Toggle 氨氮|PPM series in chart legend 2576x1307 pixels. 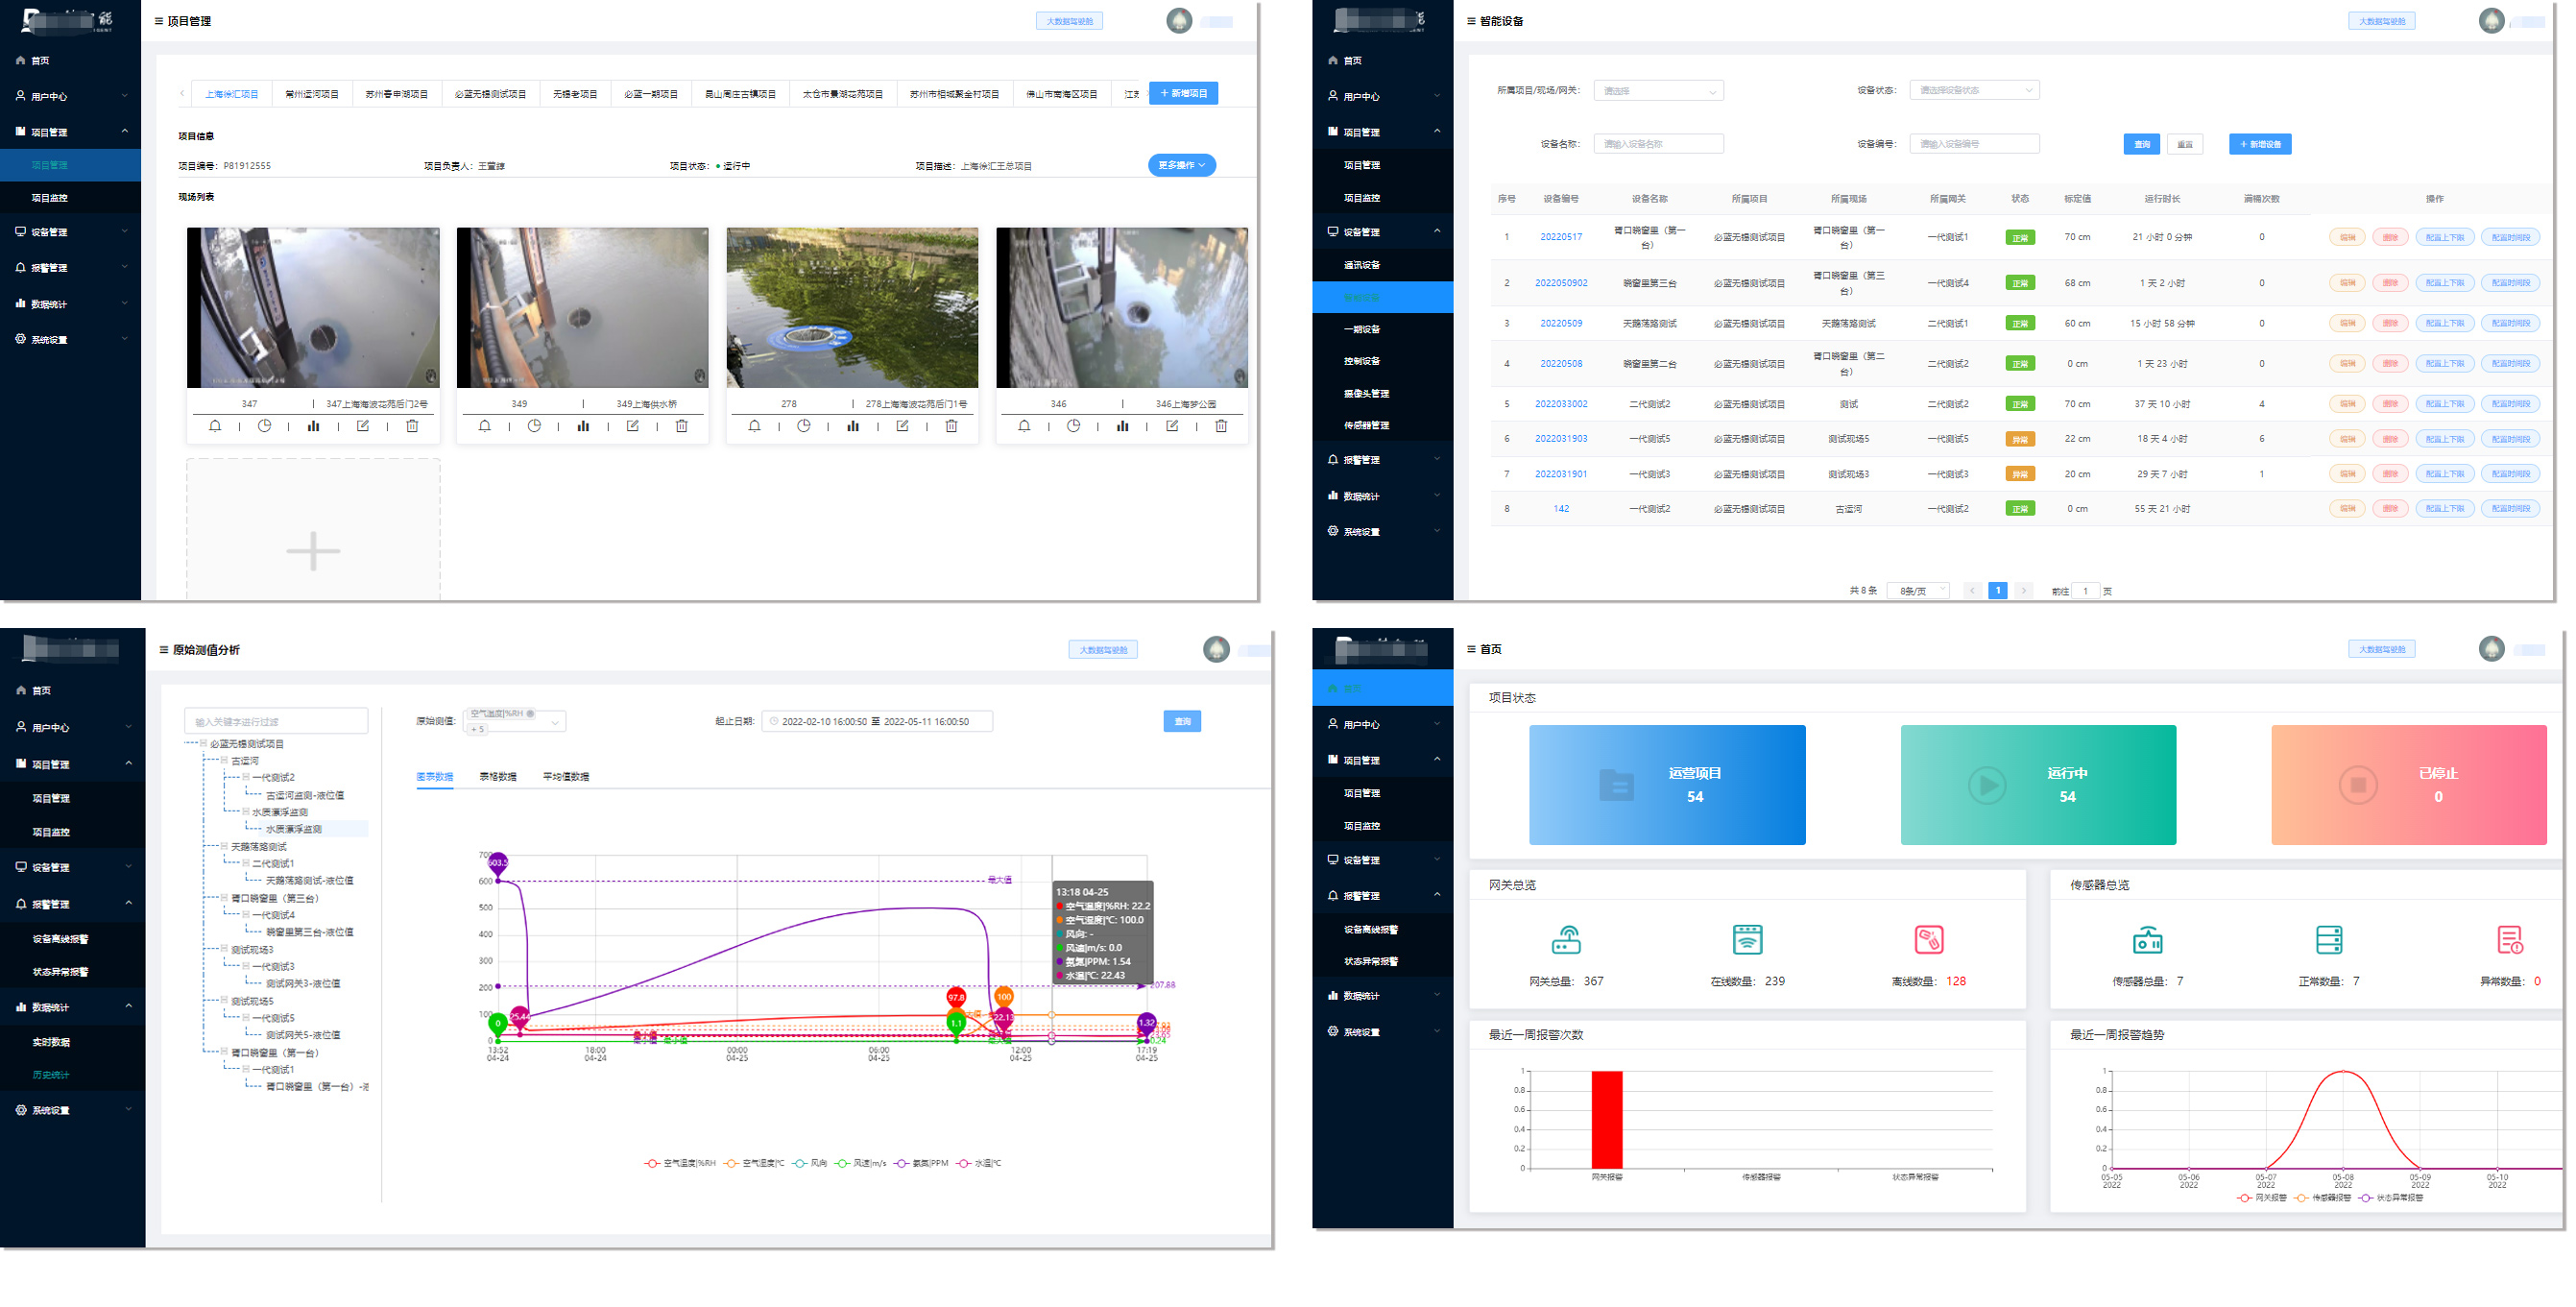point(921,1163)
